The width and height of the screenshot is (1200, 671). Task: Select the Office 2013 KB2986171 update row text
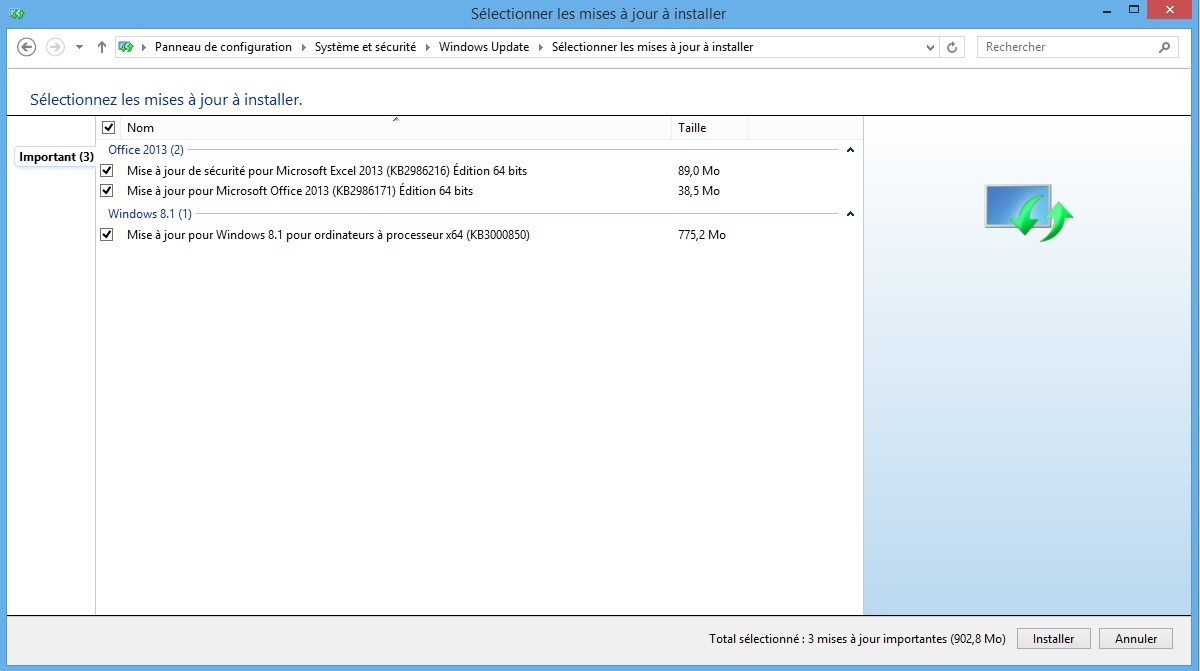(300, 191)
